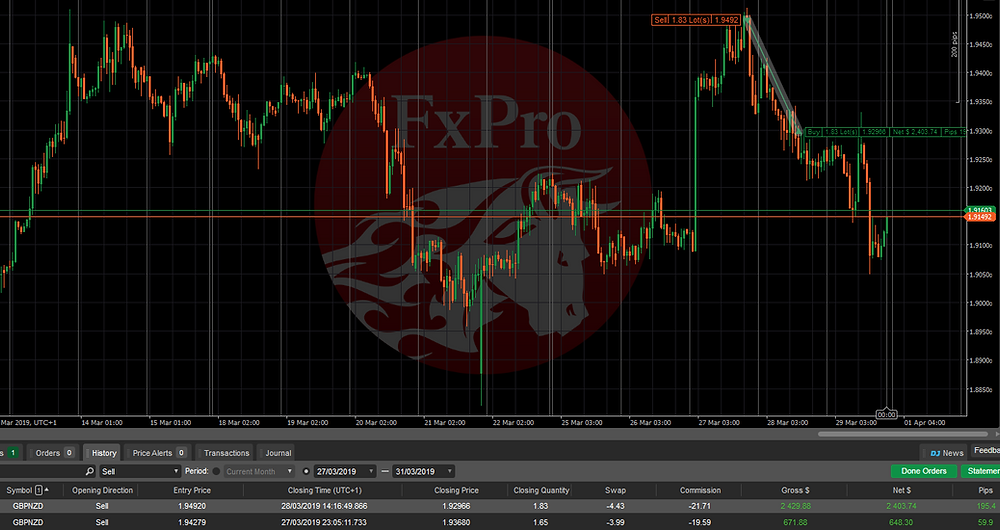Open the 27/03/2019 start date picker
1000x530 pixels.
(x=344, y=471)
